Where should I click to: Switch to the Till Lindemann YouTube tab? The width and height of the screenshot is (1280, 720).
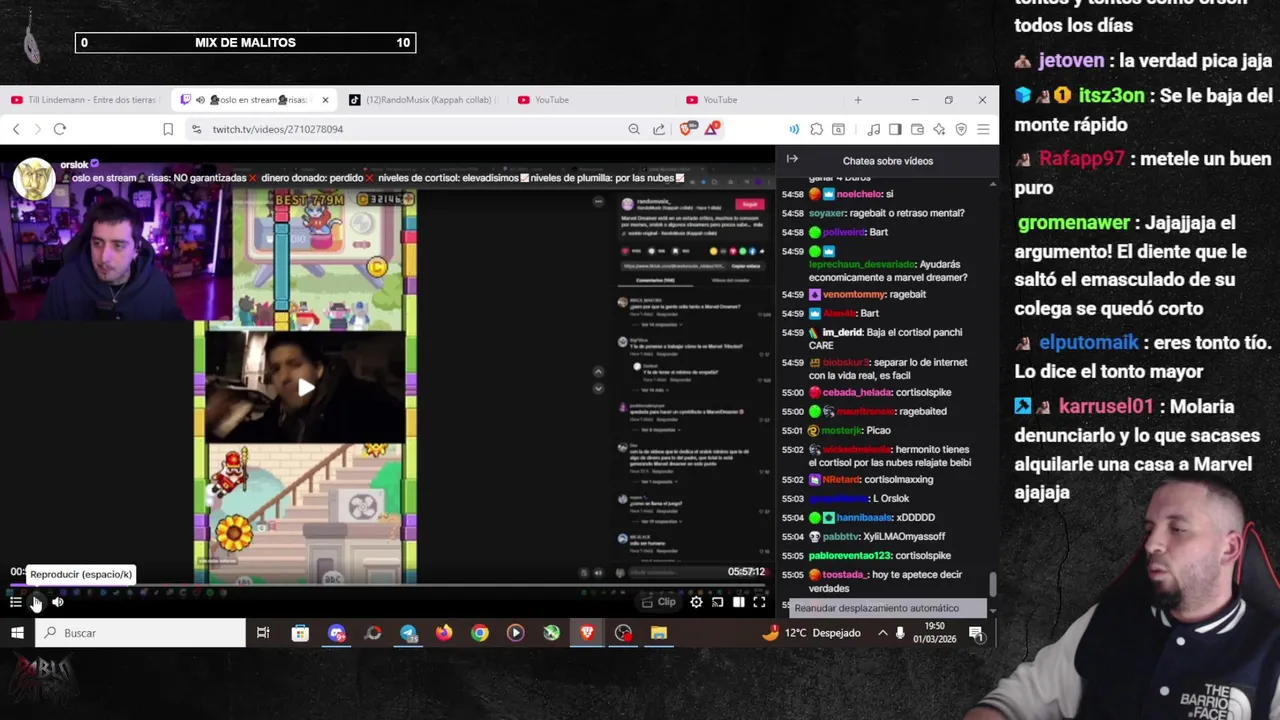click(x=85, y=100)
